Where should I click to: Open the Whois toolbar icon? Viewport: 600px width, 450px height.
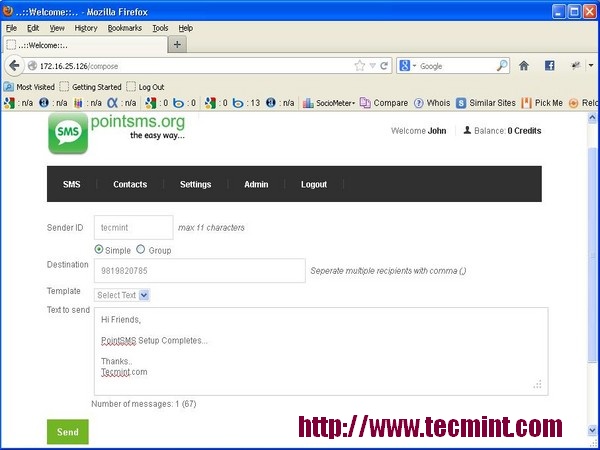(432, 103)
